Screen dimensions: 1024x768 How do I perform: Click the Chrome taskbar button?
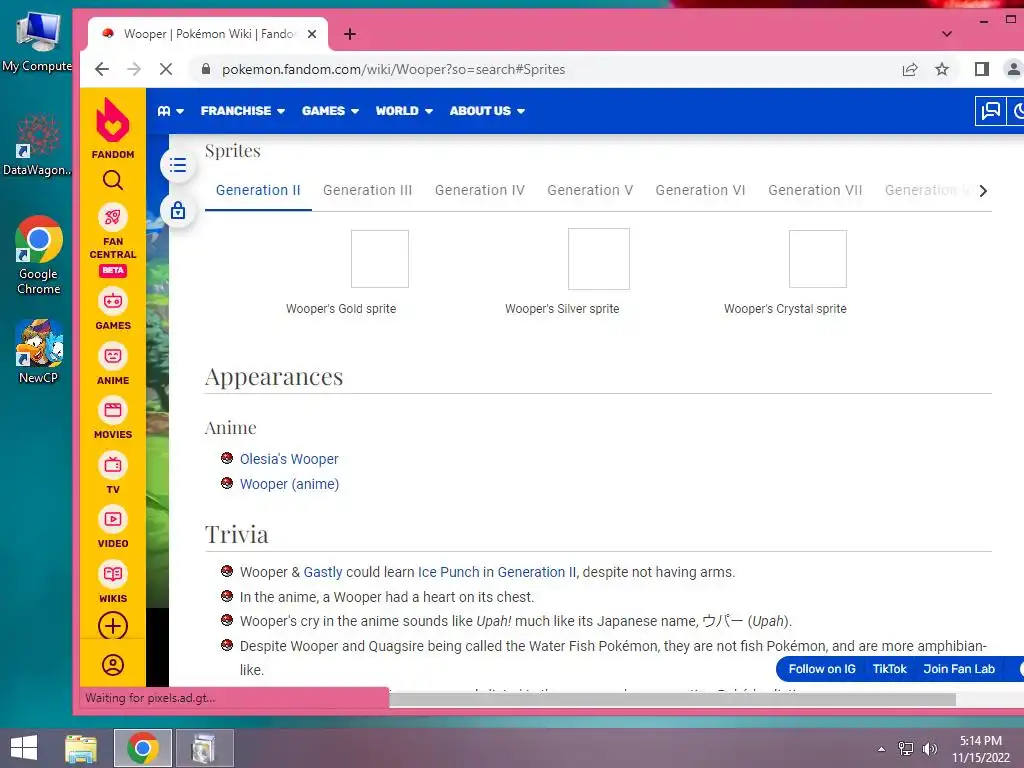click(x=142, y=748)
